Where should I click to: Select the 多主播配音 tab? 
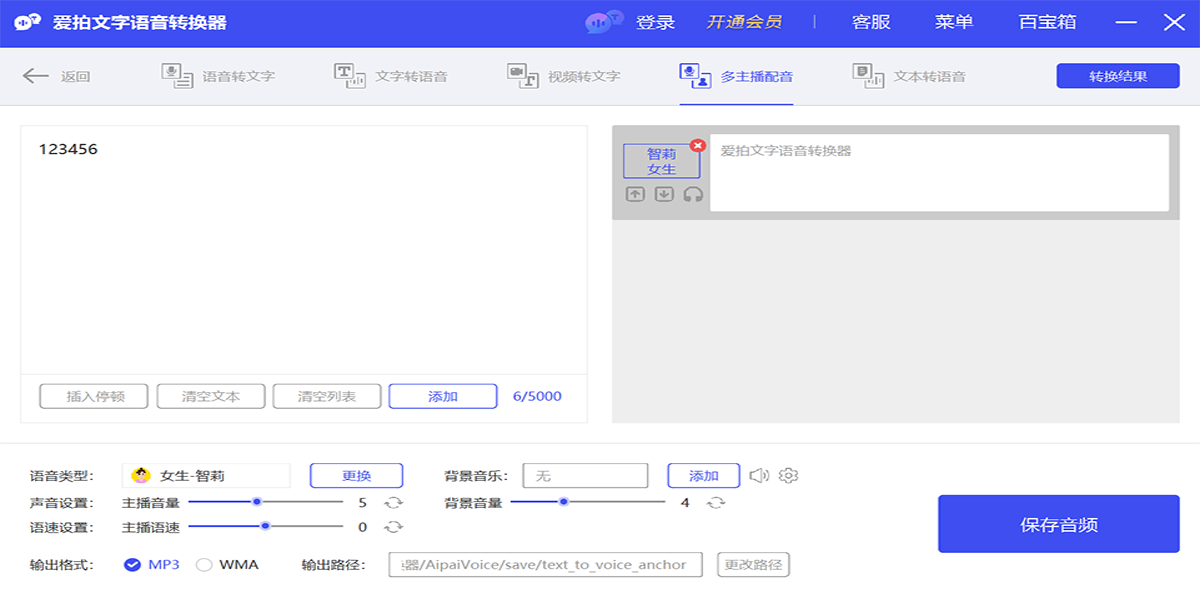pyautogui.click(x=736, y=76)
